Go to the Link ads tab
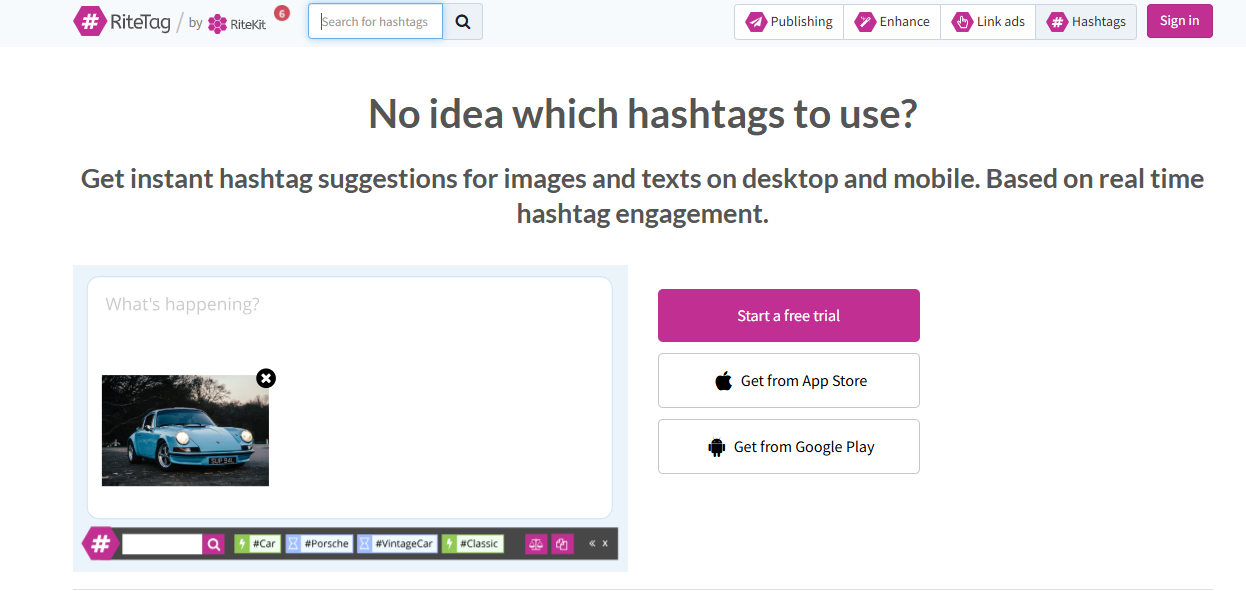Viewport: 1246px width, 591px height. [x=988, y=22]
